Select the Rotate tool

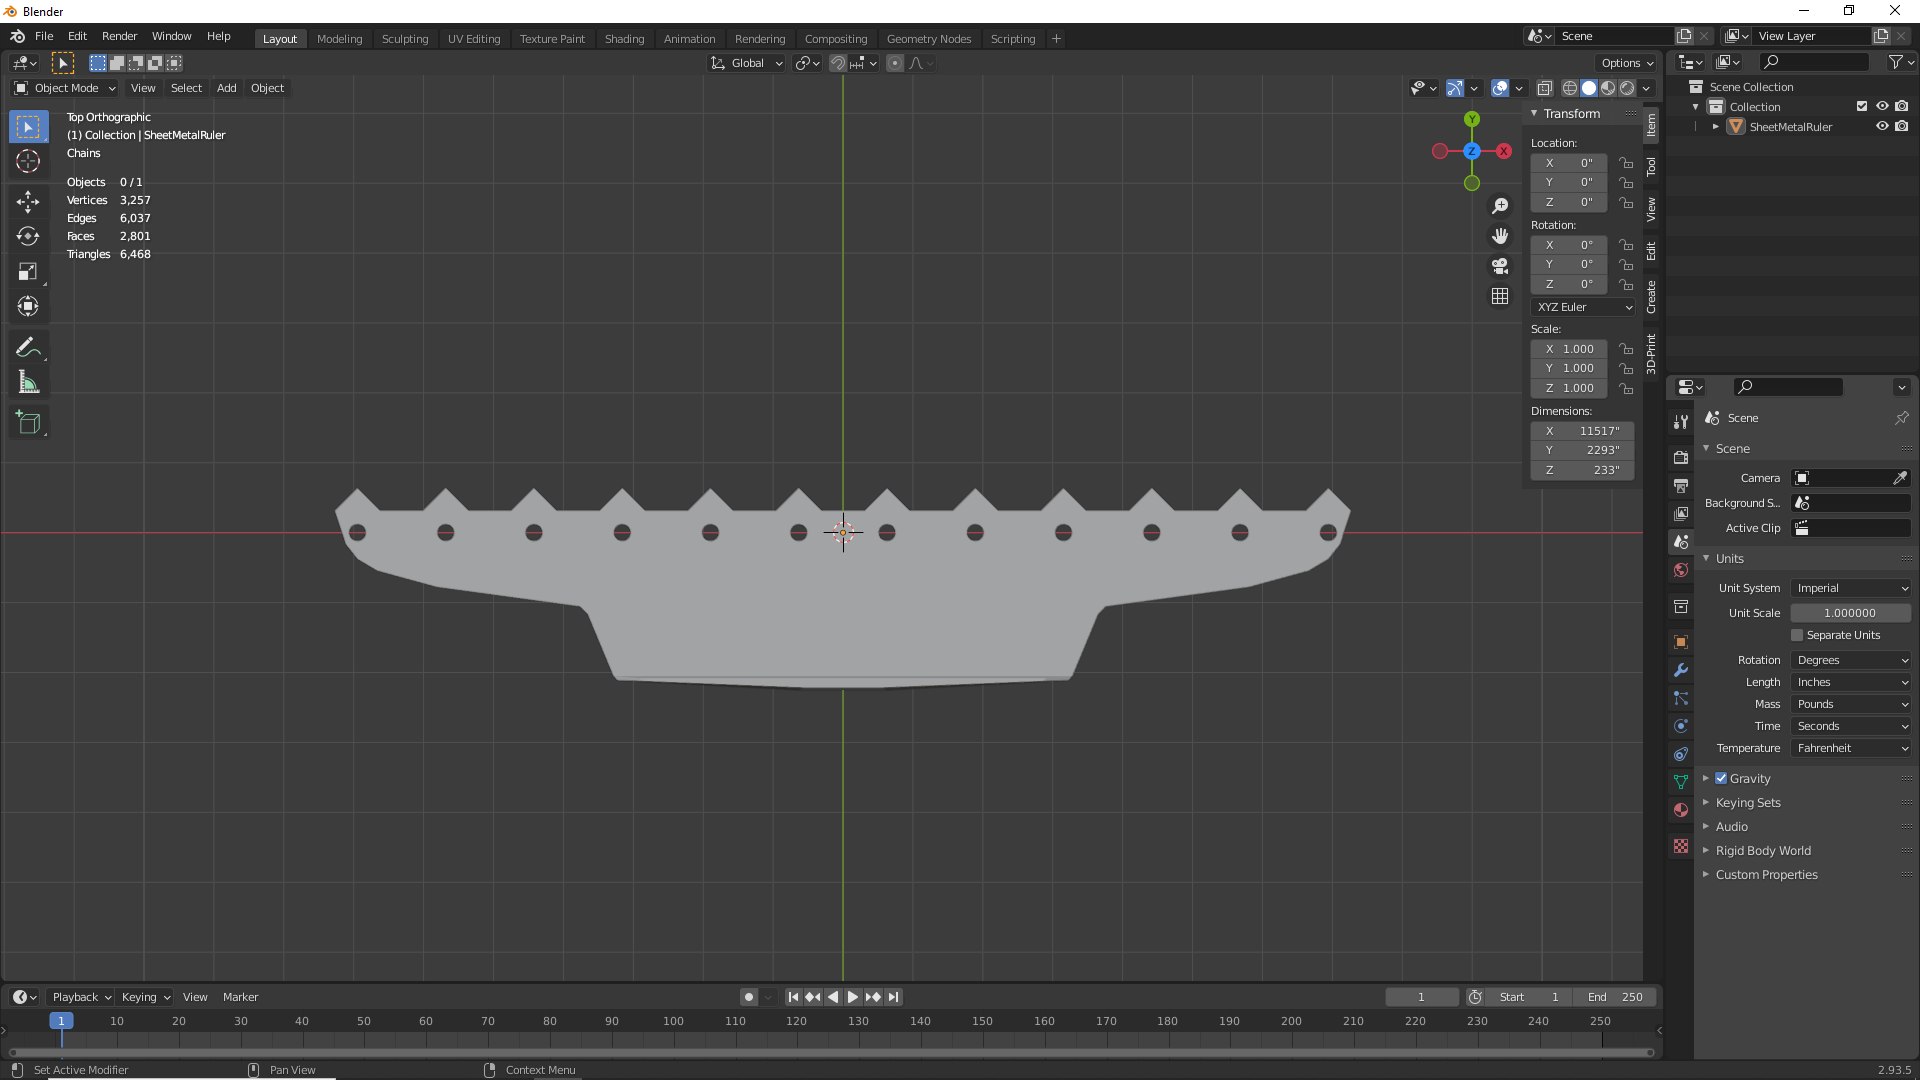28,237
